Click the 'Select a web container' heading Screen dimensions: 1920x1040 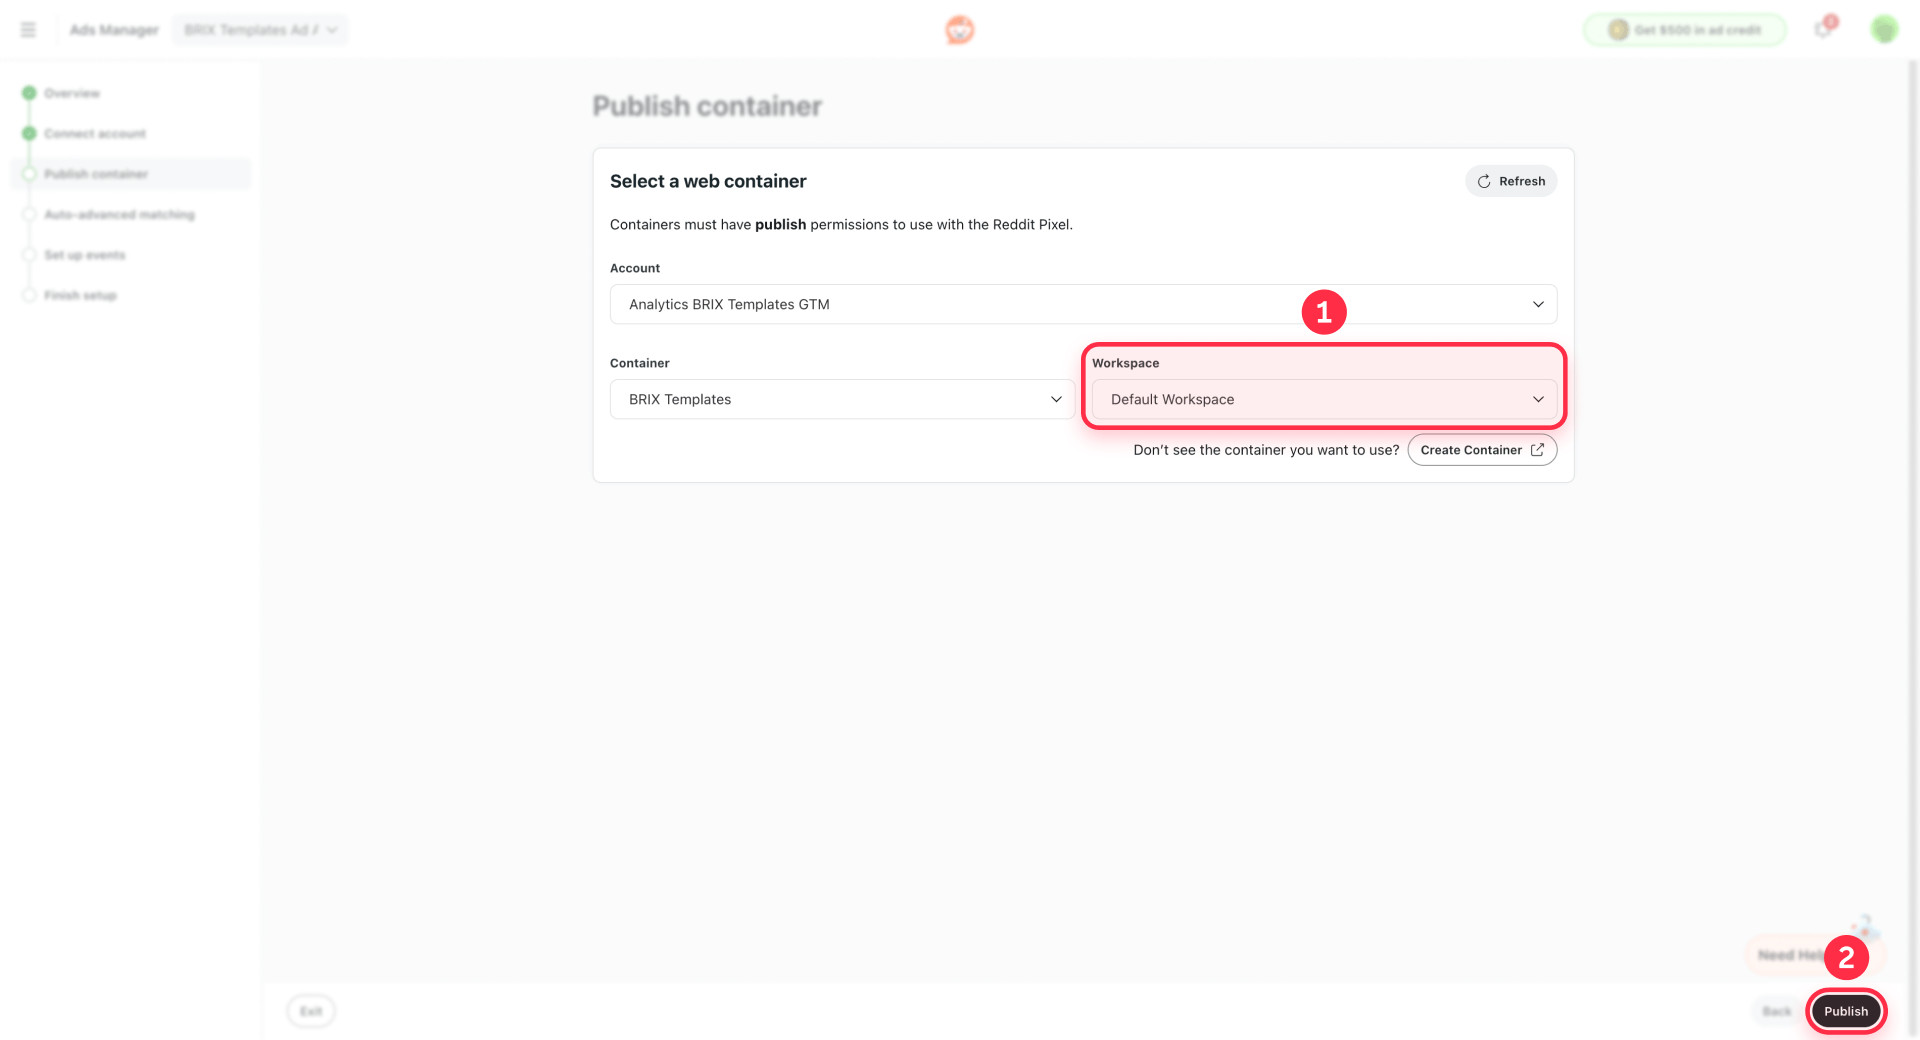pos(708,181)
